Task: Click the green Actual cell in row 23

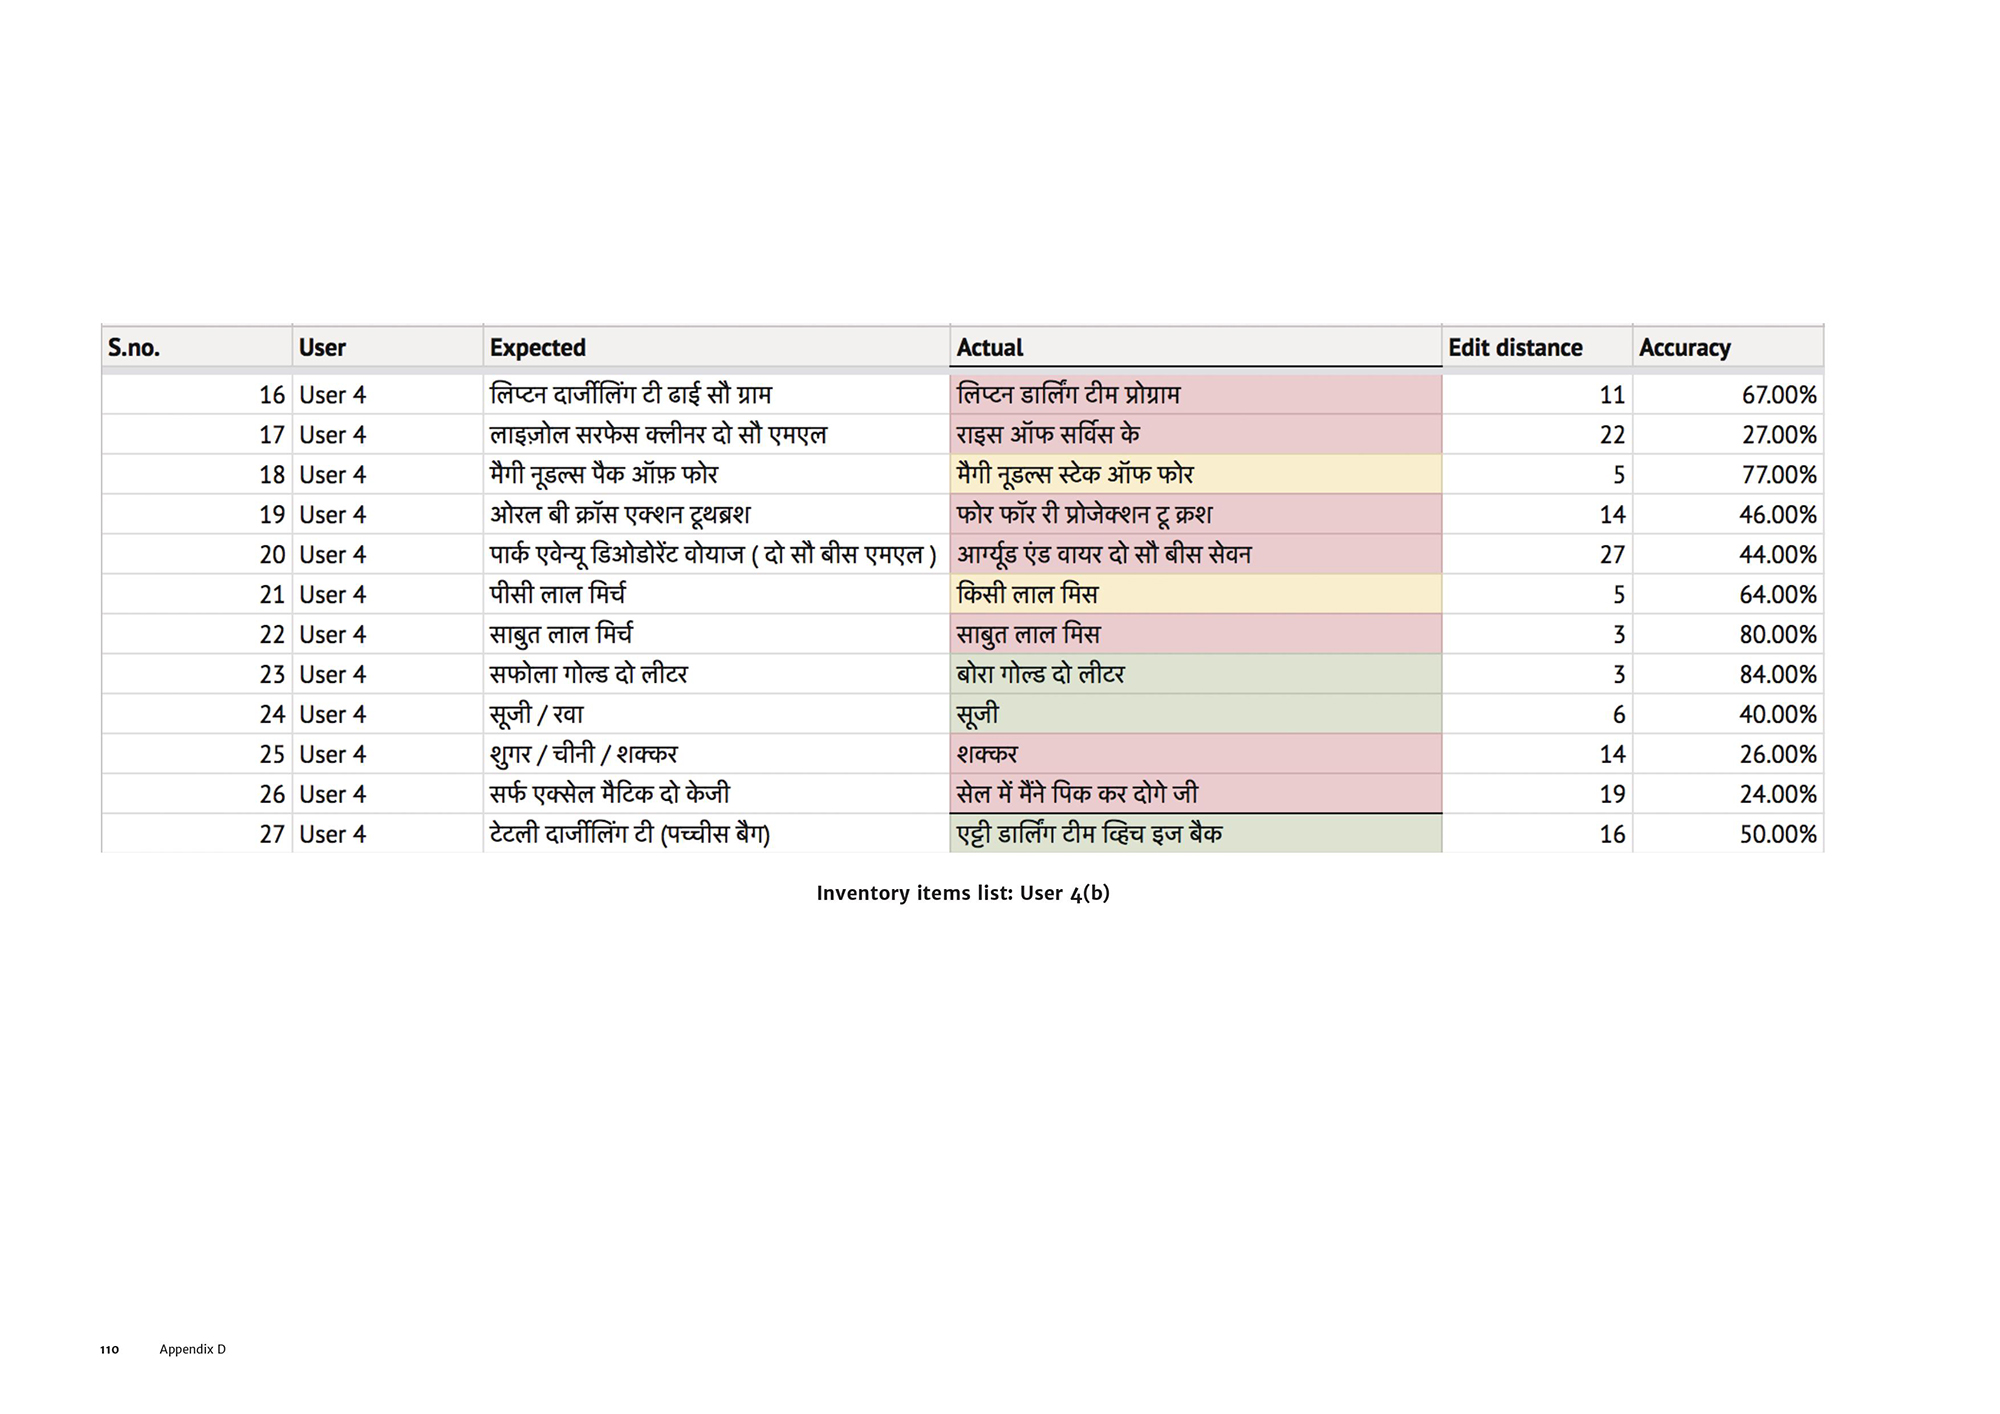Action: click(1194, 674)
